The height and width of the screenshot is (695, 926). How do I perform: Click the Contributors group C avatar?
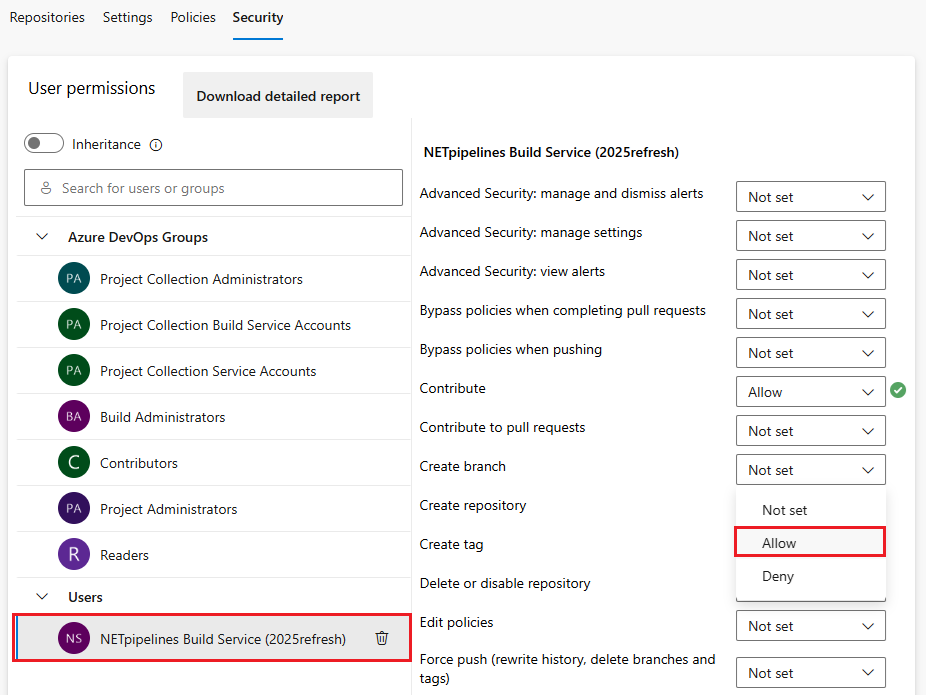click(x=74, y=463)
